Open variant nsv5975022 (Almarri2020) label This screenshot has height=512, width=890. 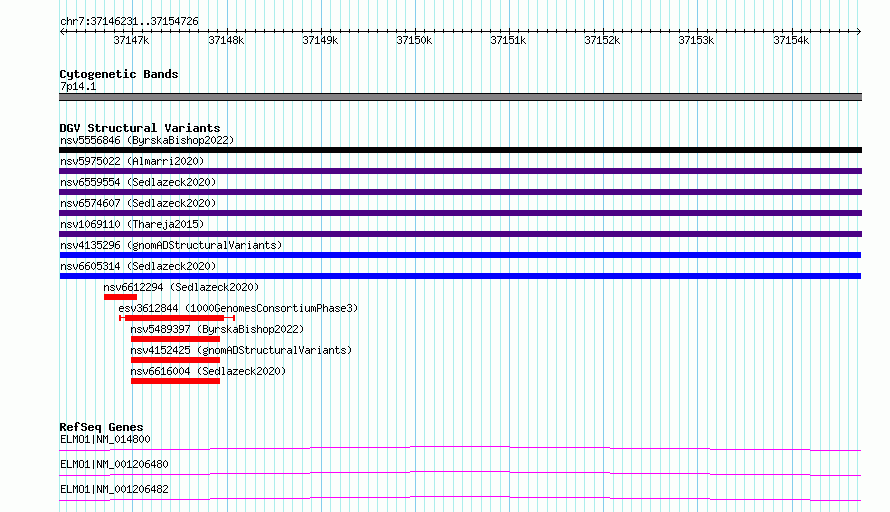tap(132, 161)
